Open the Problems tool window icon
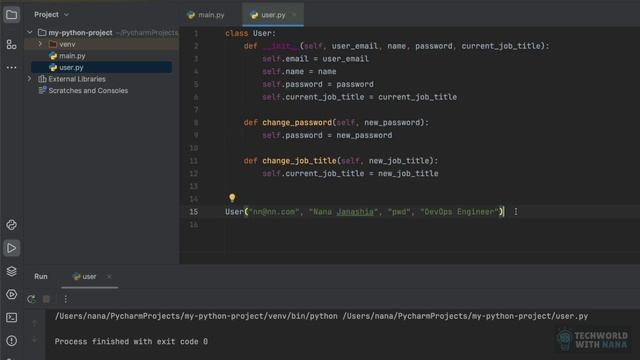640x360 pixels. [x=11, y=340]
